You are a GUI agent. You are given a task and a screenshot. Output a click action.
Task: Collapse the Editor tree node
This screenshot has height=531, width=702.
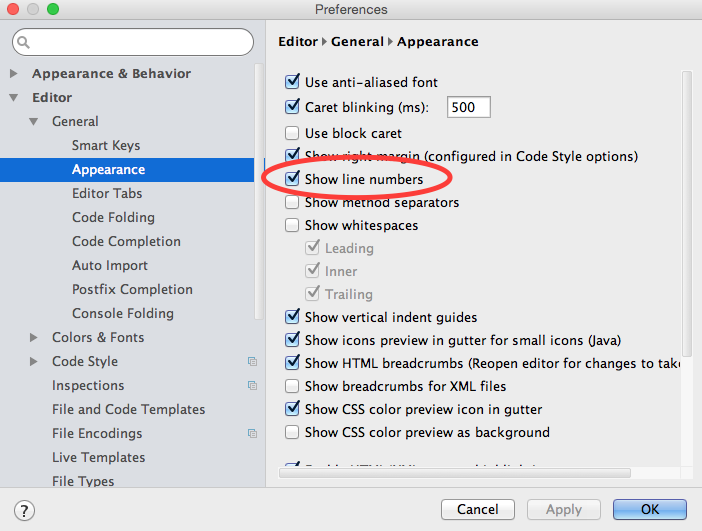tap(14, 98)
